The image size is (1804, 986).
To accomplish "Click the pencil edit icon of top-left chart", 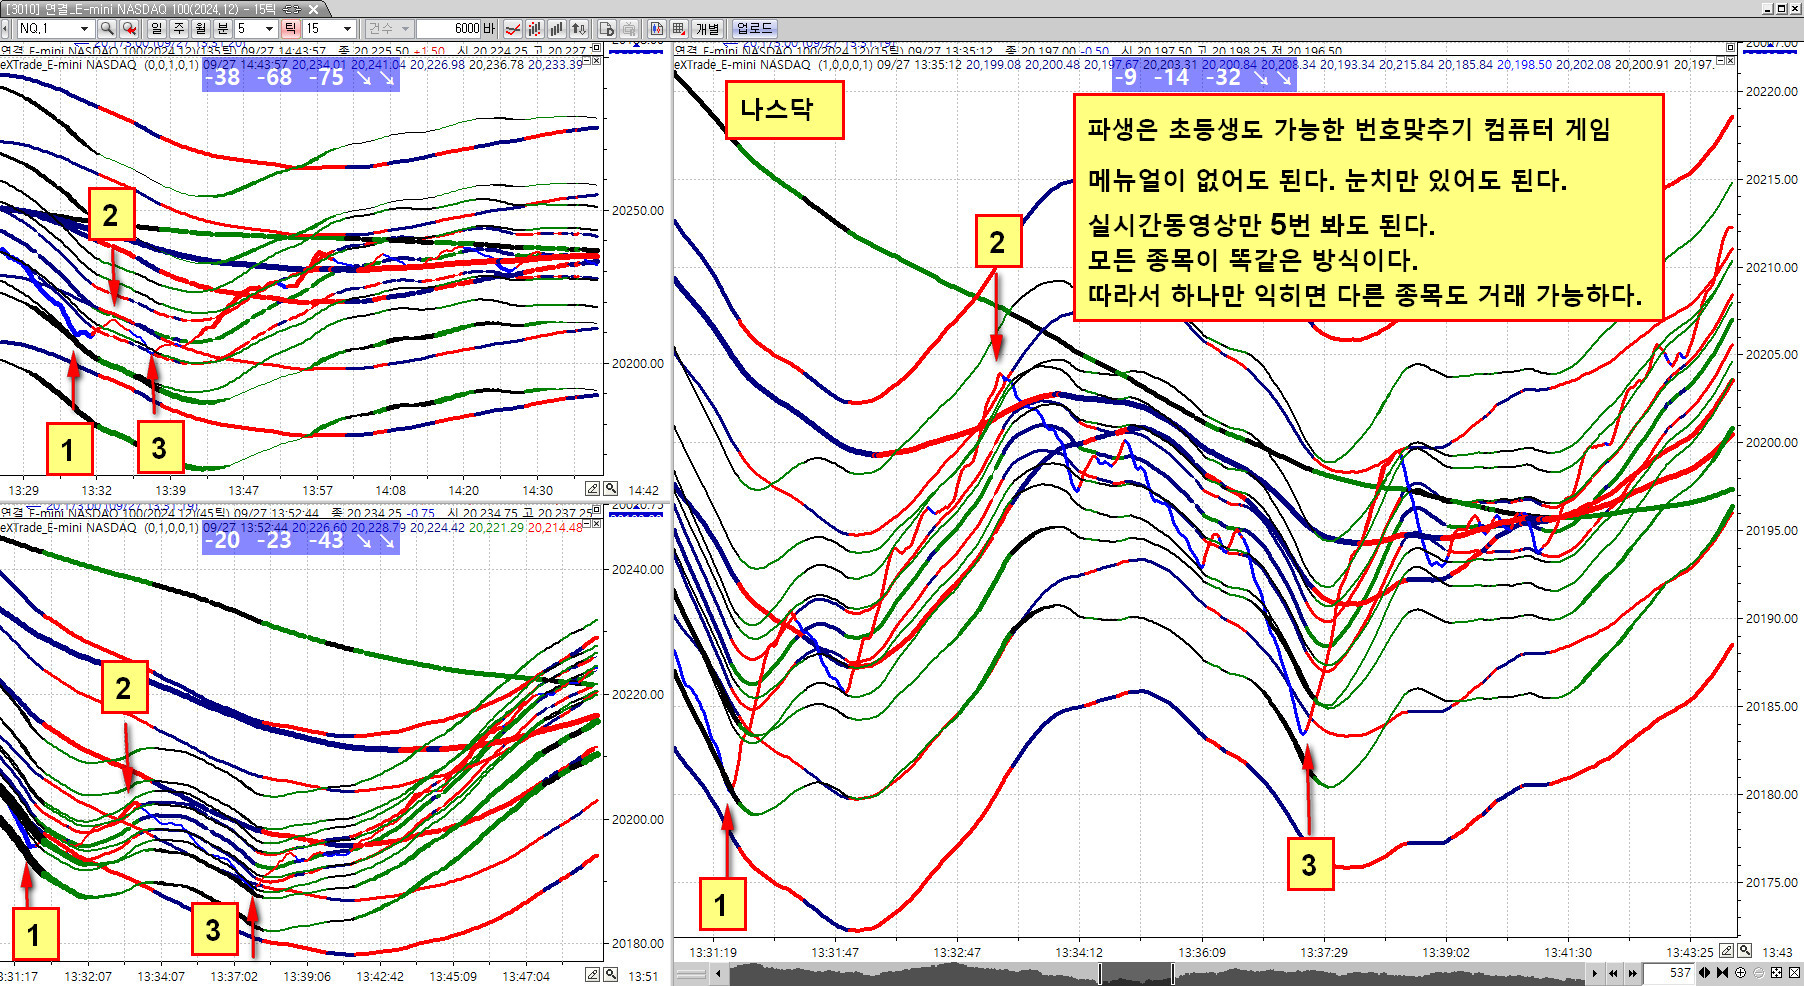I will tap(593, 489).
